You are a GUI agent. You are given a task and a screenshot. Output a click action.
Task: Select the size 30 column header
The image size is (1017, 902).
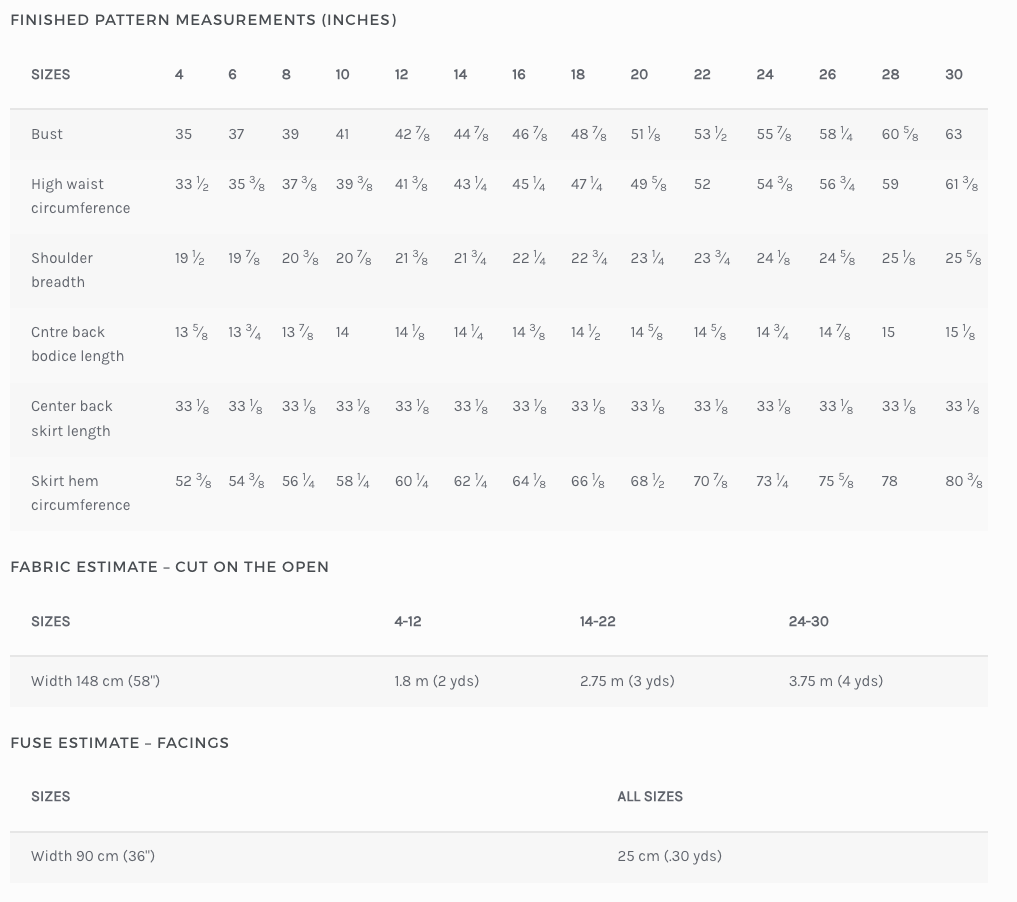point(954,74)
